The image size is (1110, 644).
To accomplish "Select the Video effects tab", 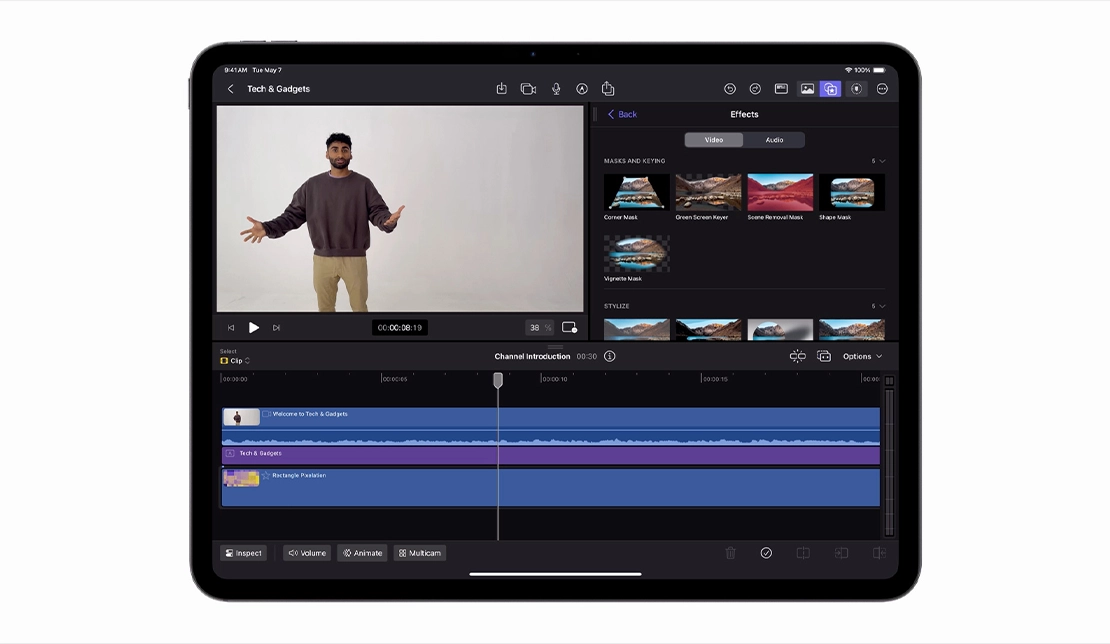I will 714,140.
